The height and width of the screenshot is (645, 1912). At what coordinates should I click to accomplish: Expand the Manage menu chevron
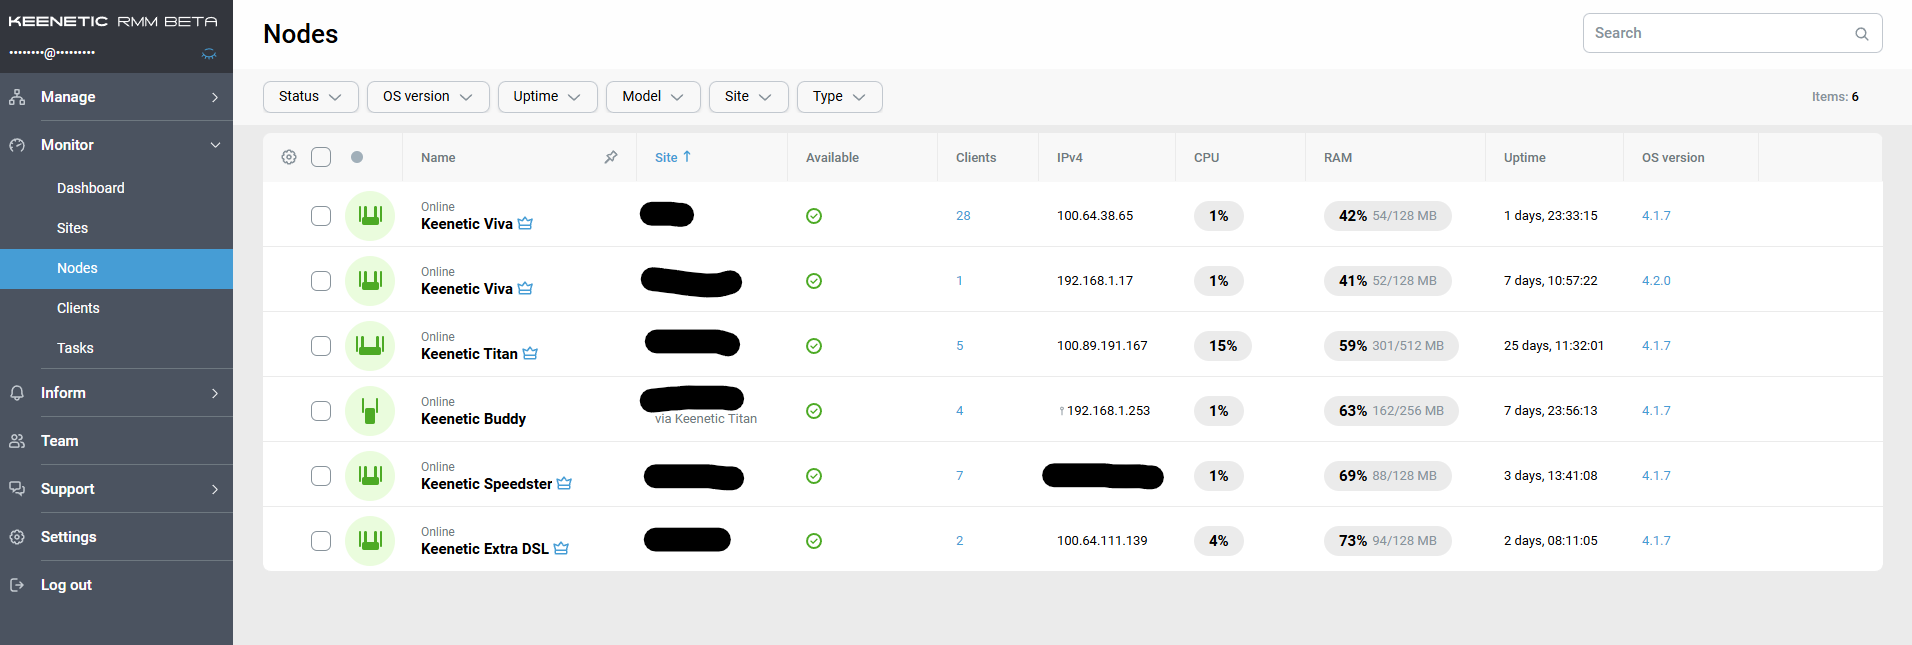pos(215,97)
